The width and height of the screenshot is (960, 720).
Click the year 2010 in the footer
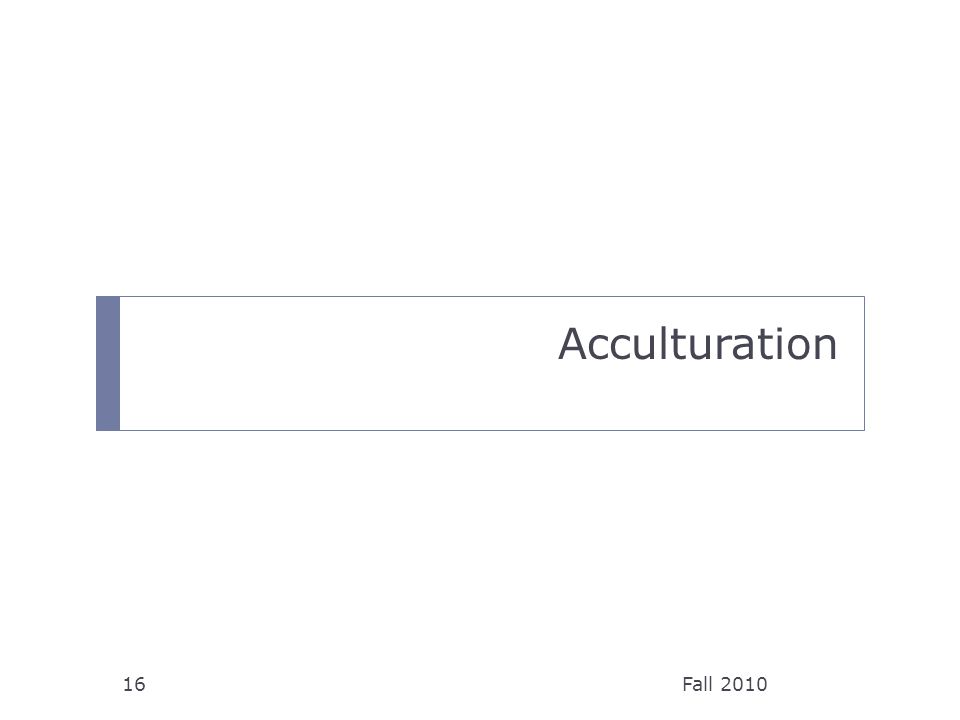(x=744, y=684)
